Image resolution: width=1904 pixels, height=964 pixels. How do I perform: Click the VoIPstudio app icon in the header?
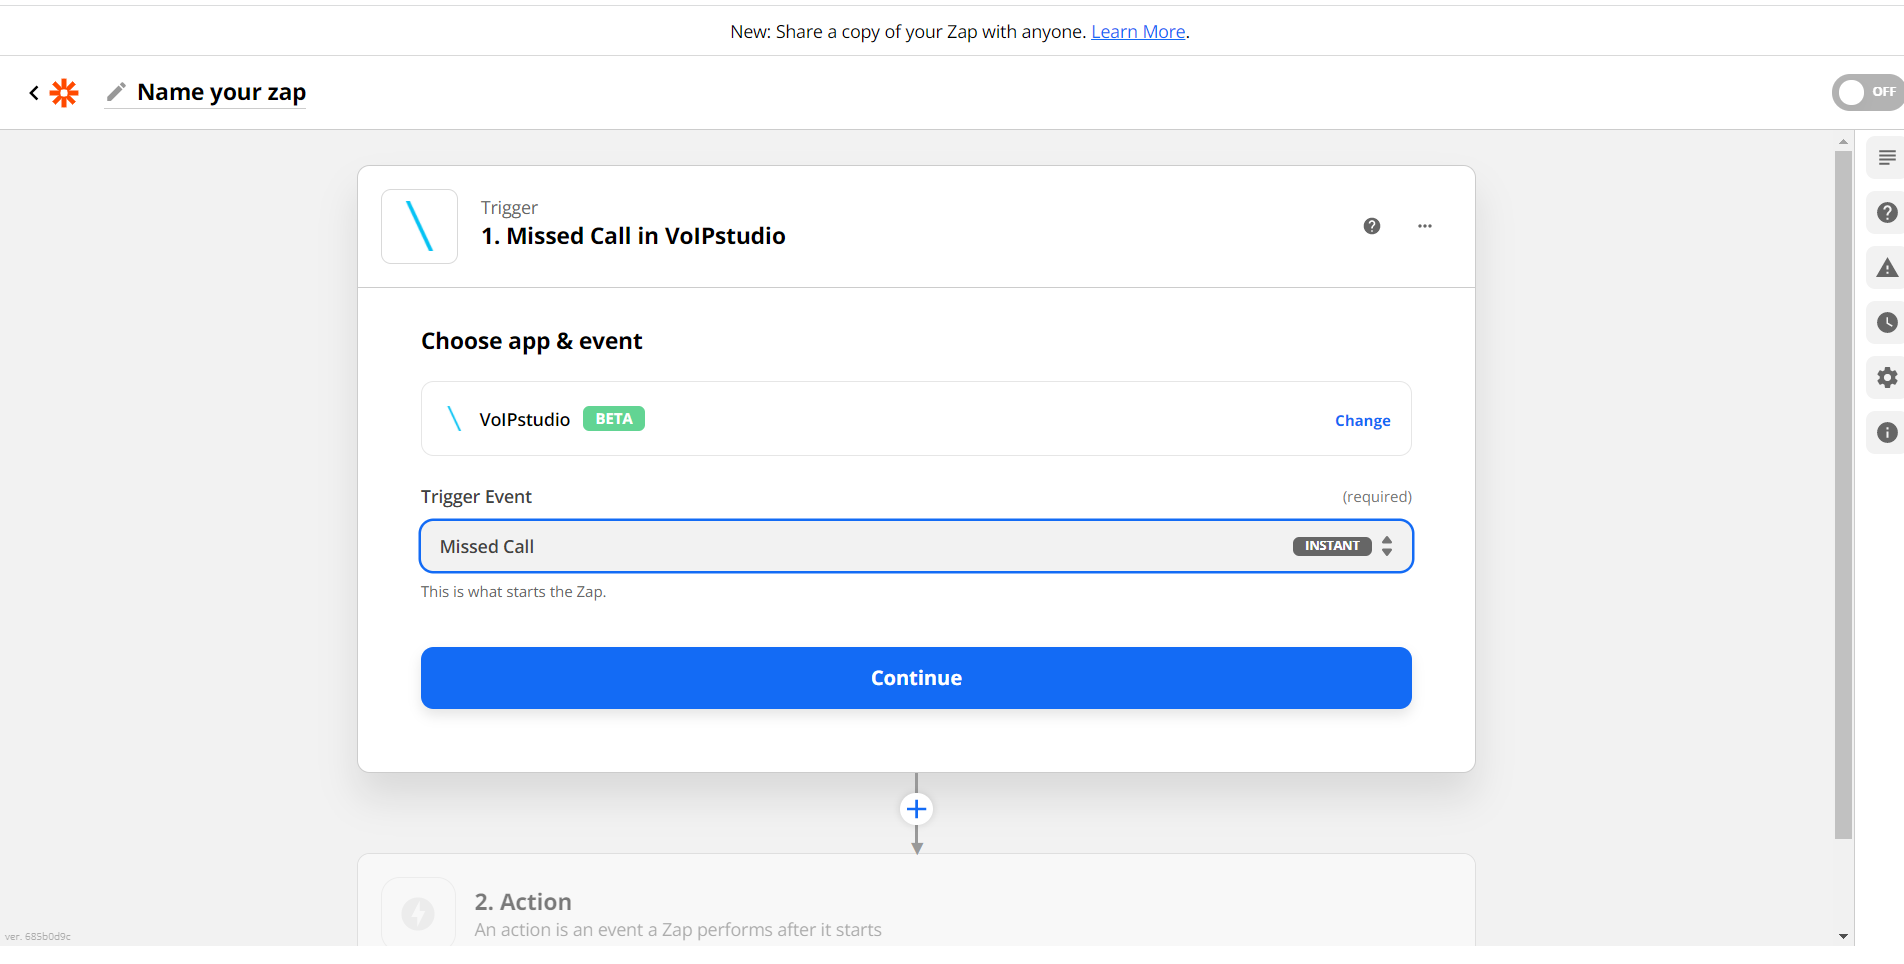pyautogui.click(x=419, y=226)
